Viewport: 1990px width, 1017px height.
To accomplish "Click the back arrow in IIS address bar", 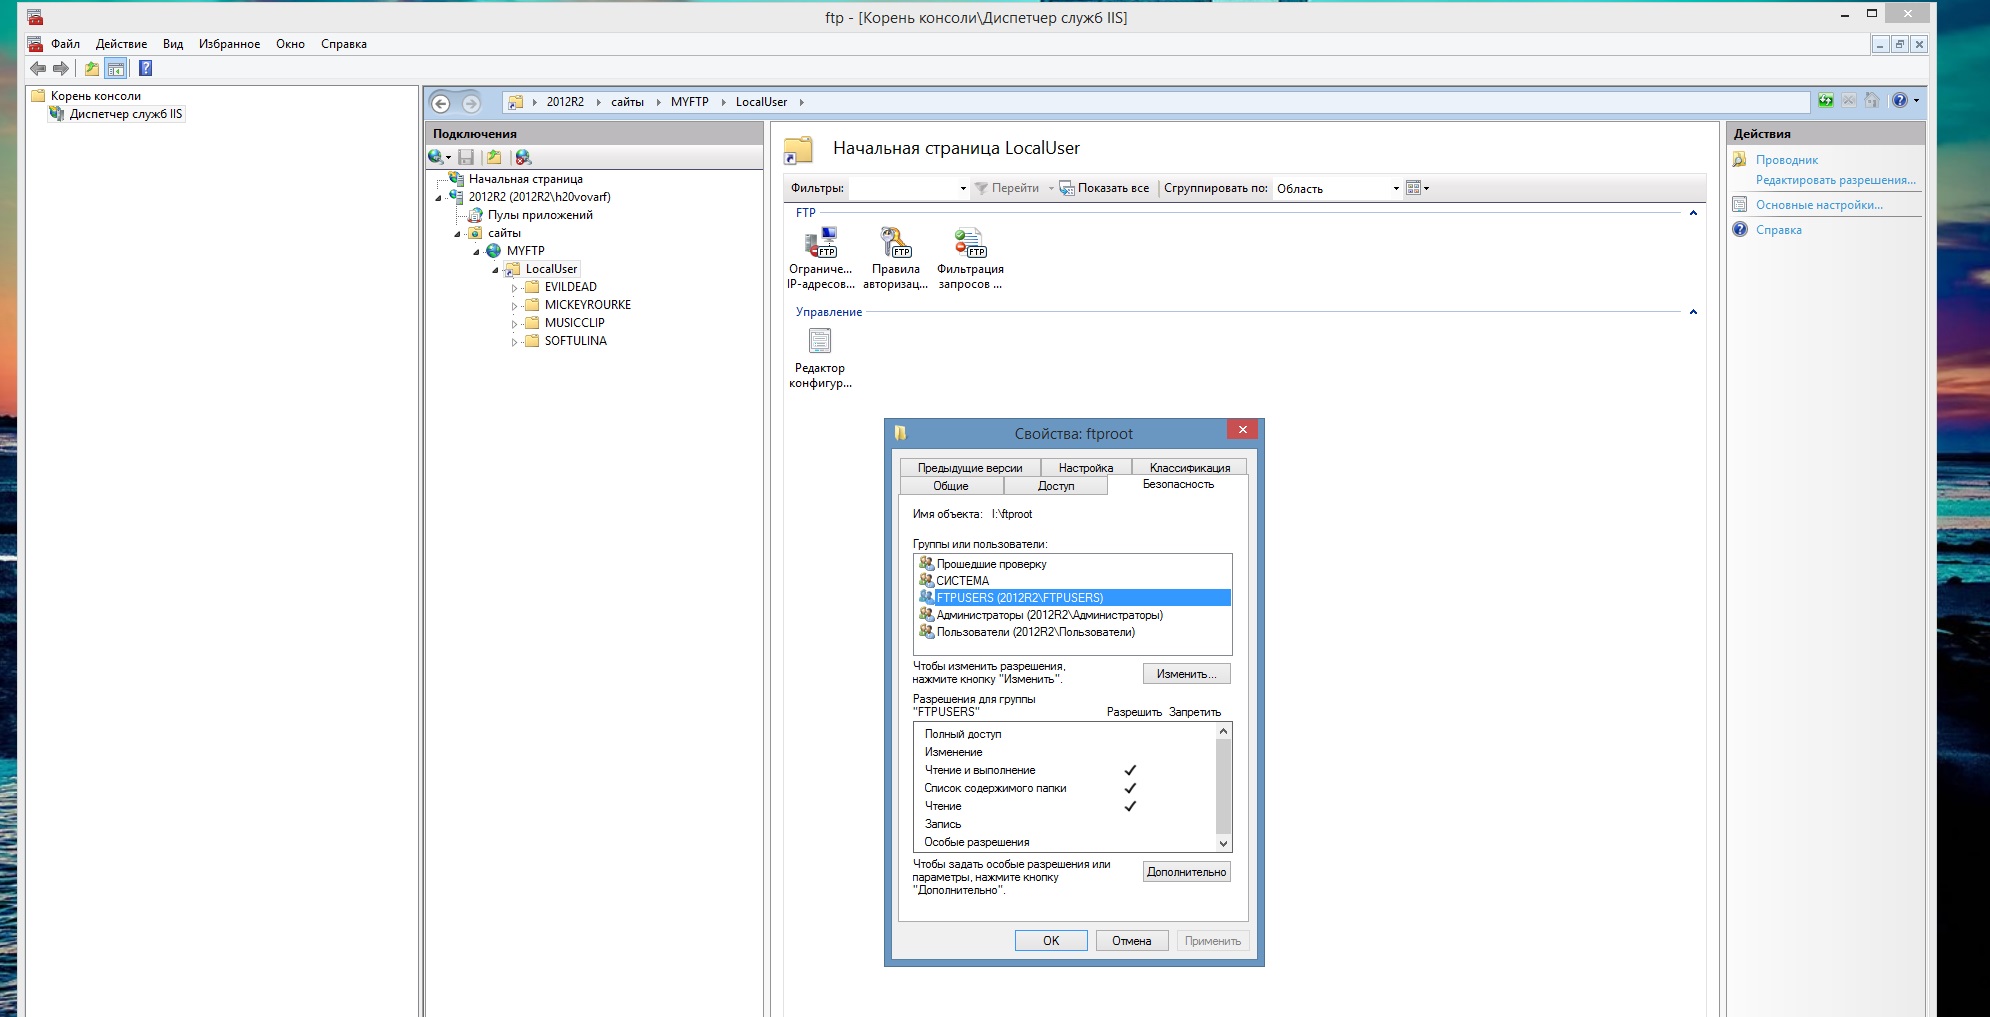I will [x=441, y=103].
